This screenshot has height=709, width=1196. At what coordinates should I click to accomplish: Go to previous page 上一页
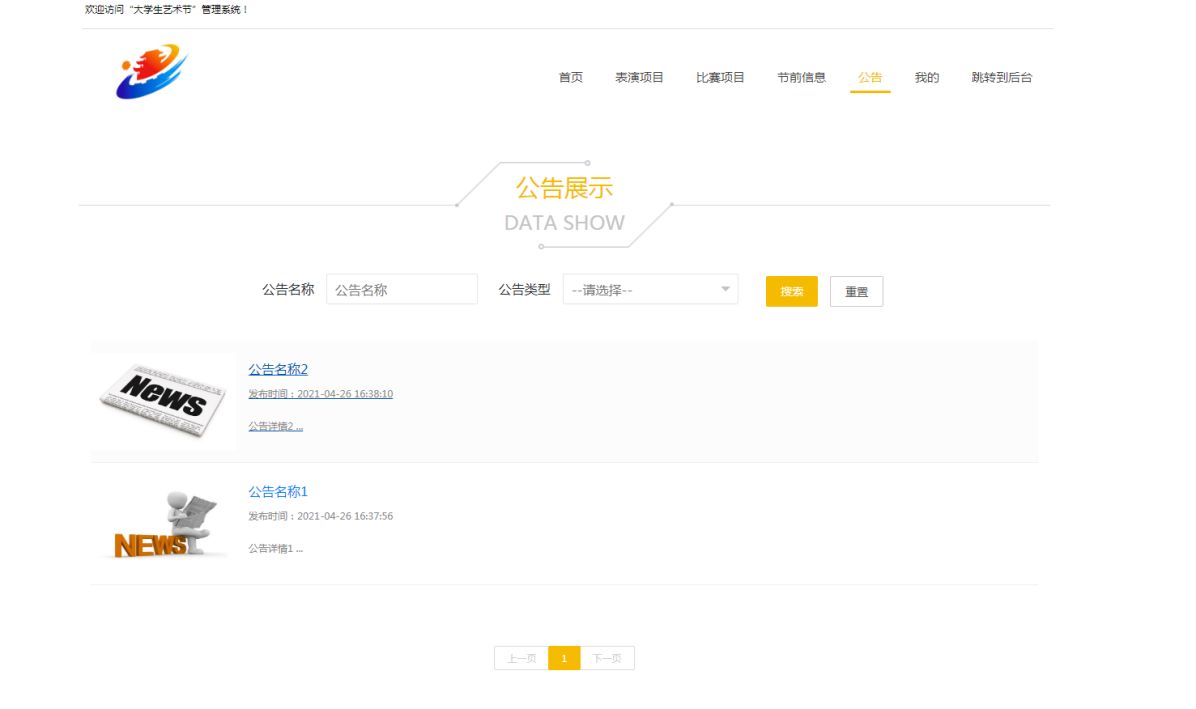522,658
